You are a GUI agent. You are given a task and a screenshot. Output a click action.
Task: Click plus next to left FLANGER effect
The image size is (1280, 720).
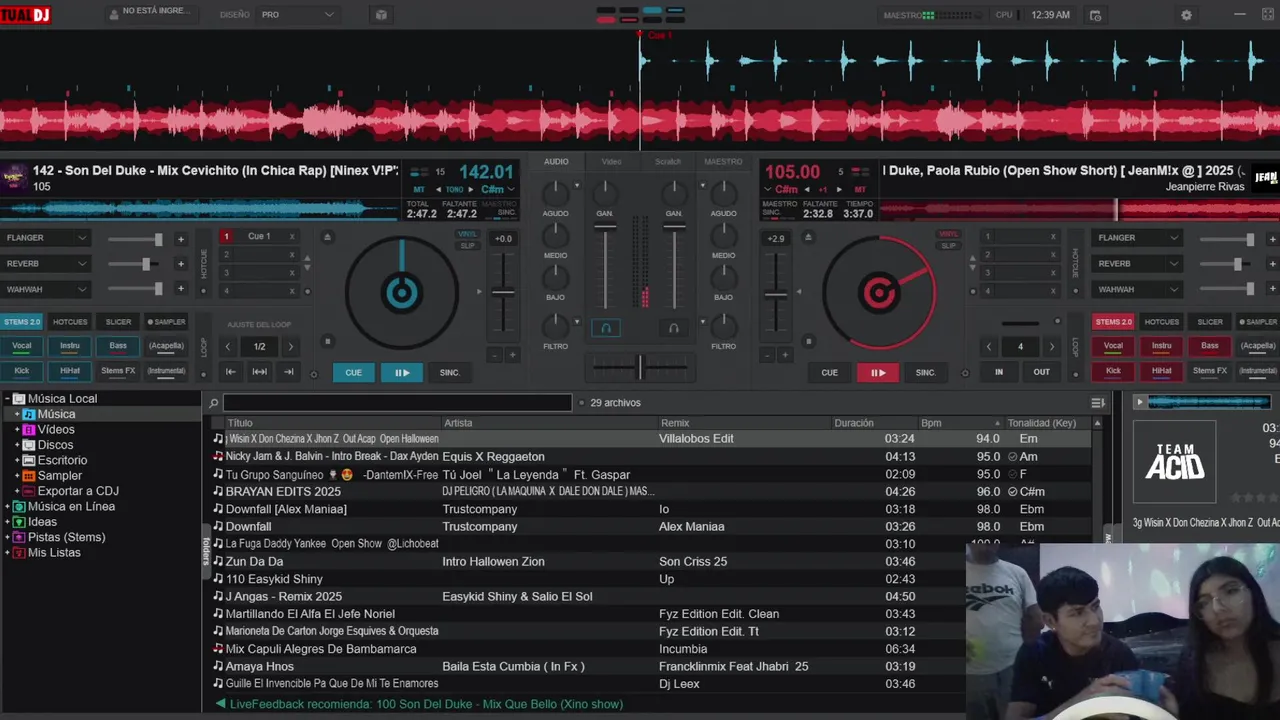point(181,239)
